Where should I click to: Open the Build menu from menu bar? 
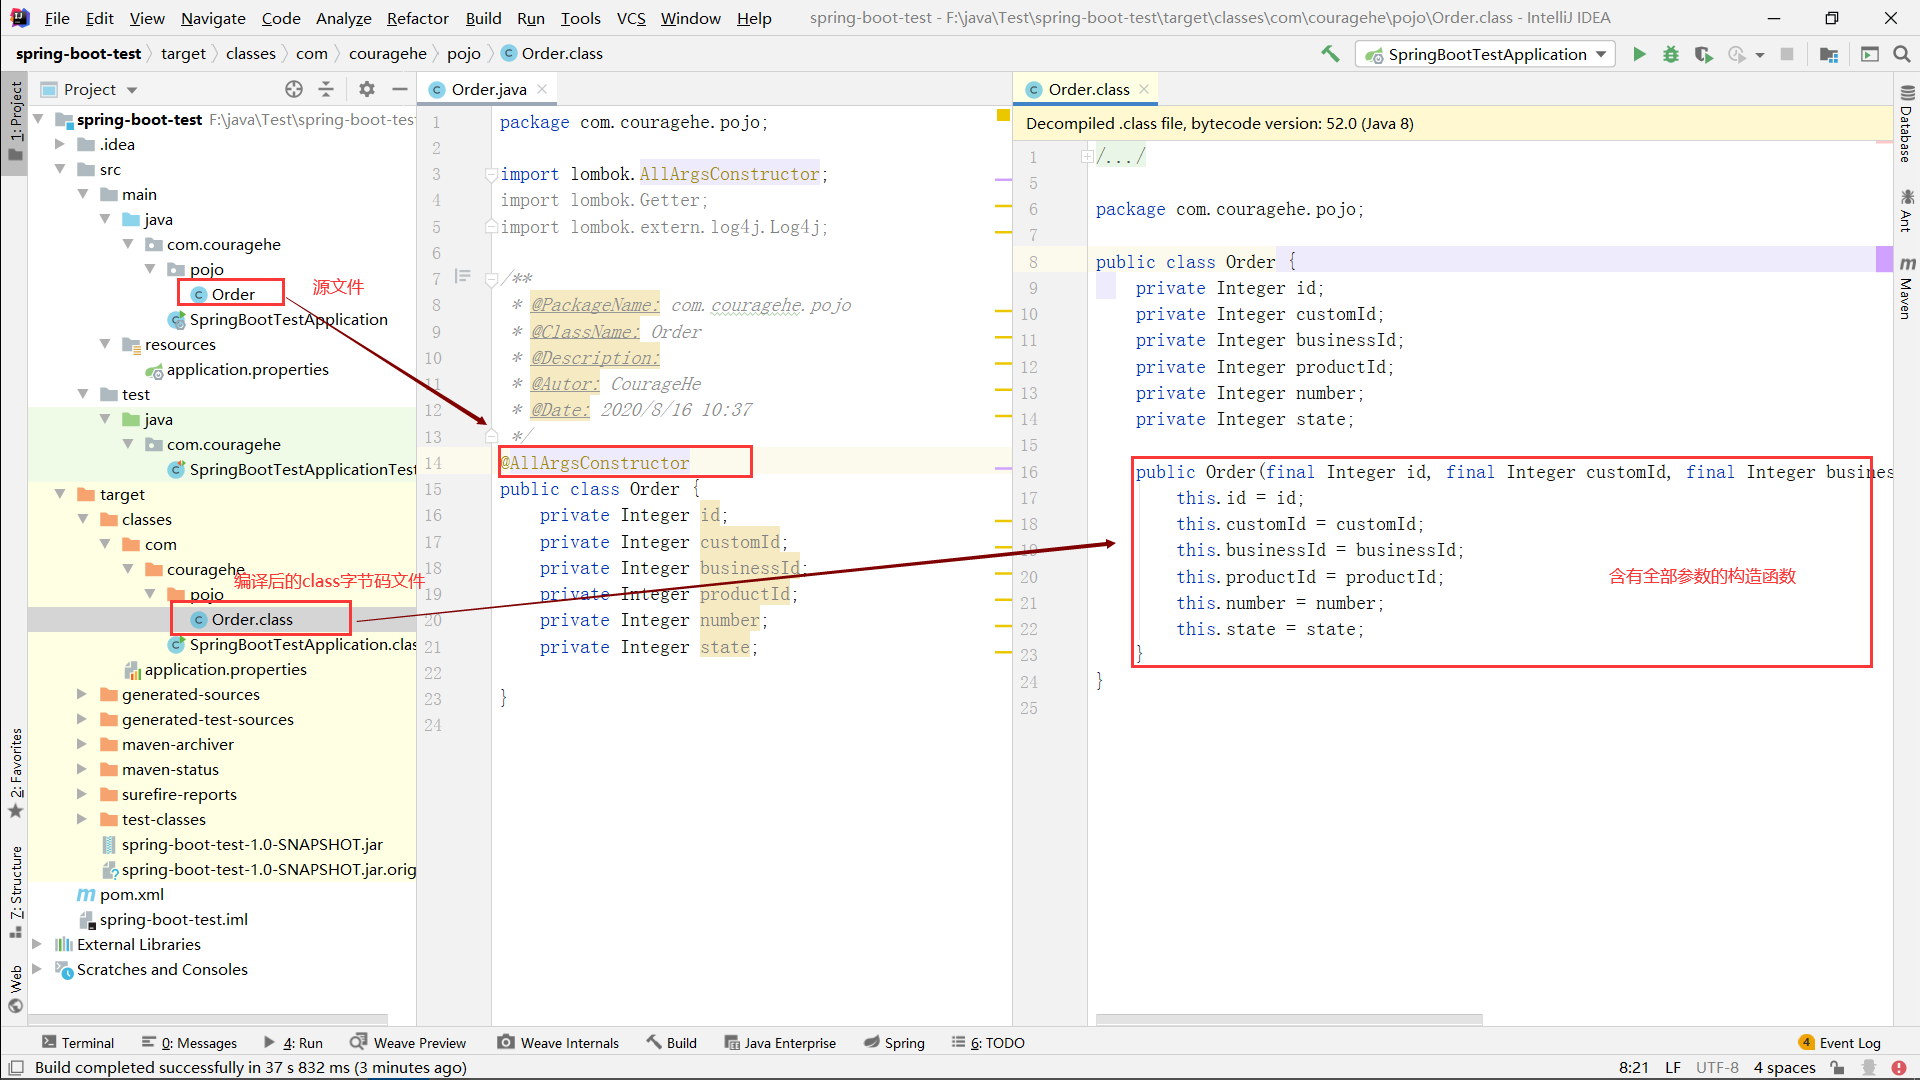[x=481, y=17]
